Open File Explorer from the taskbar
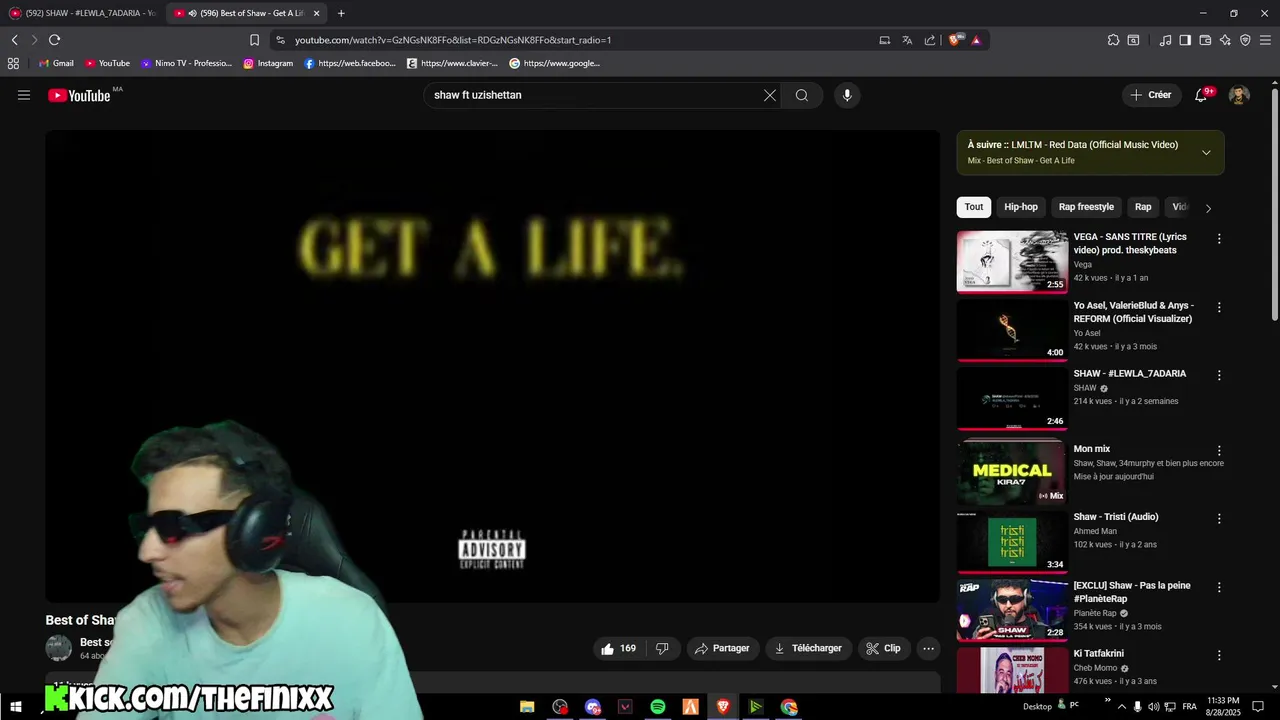The height and width of the screenshot is (720, 1280). tap(527, 707)
